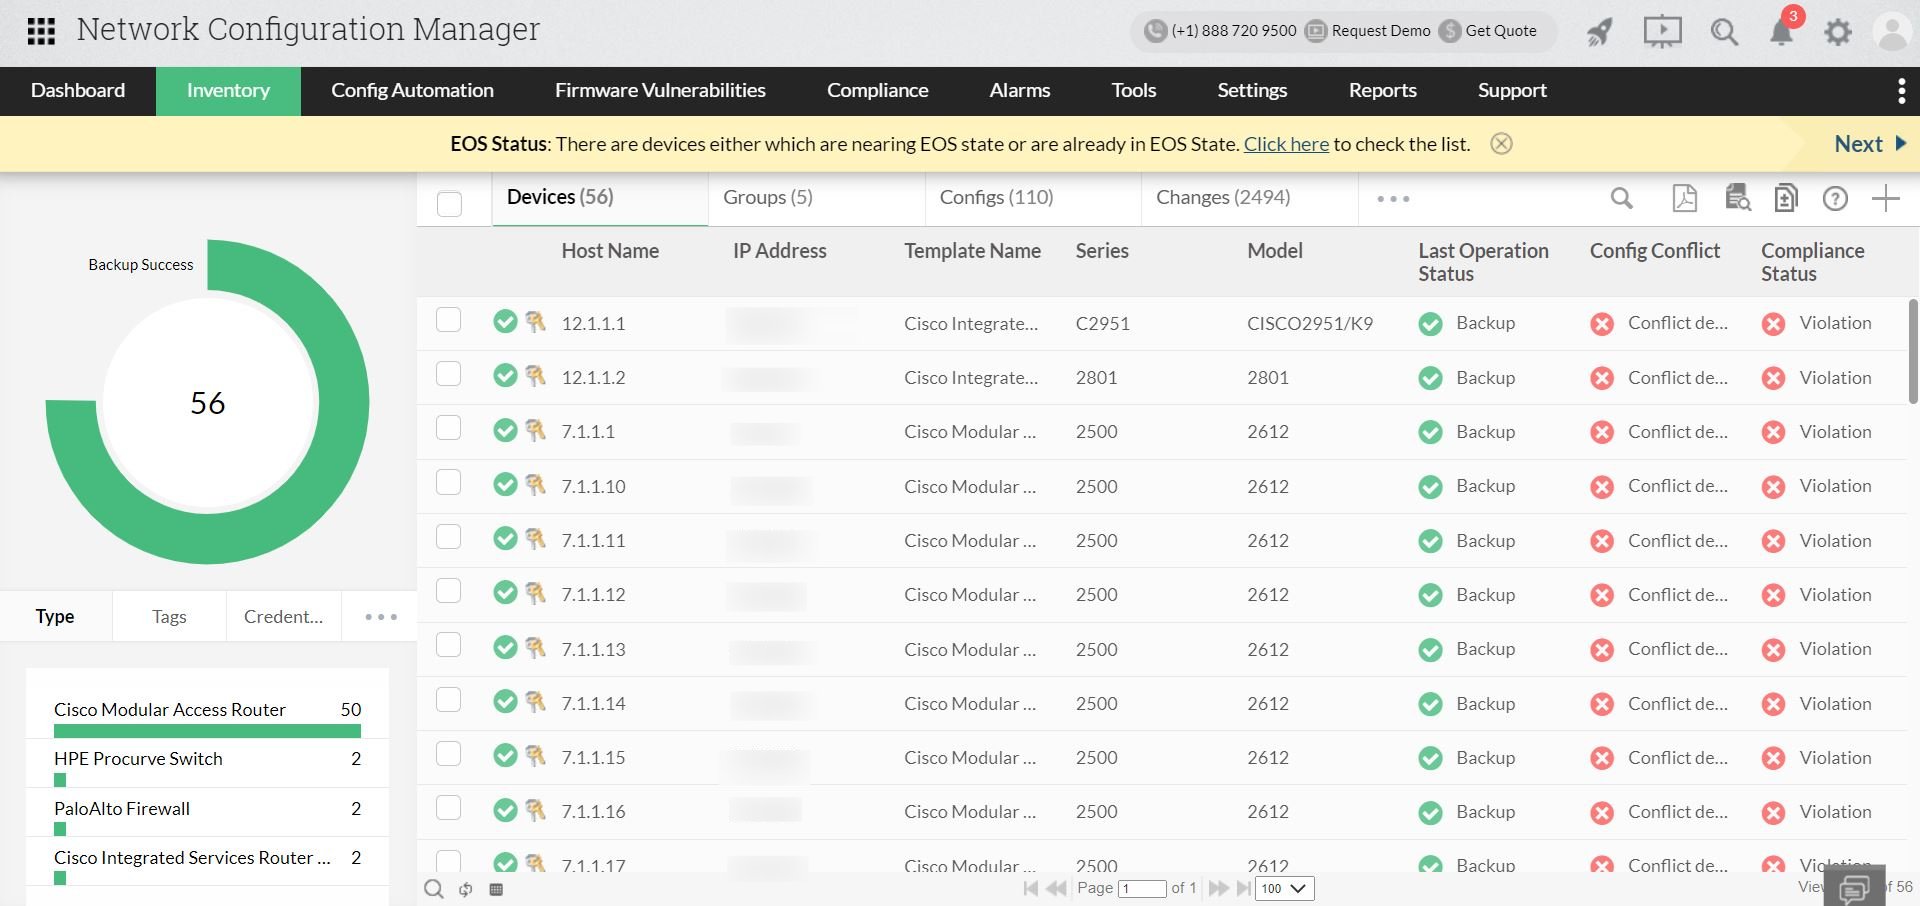The image size is (1920, 906).
Task: Select the checkbox for device 7.1.1.10
Action: point(448,481)
